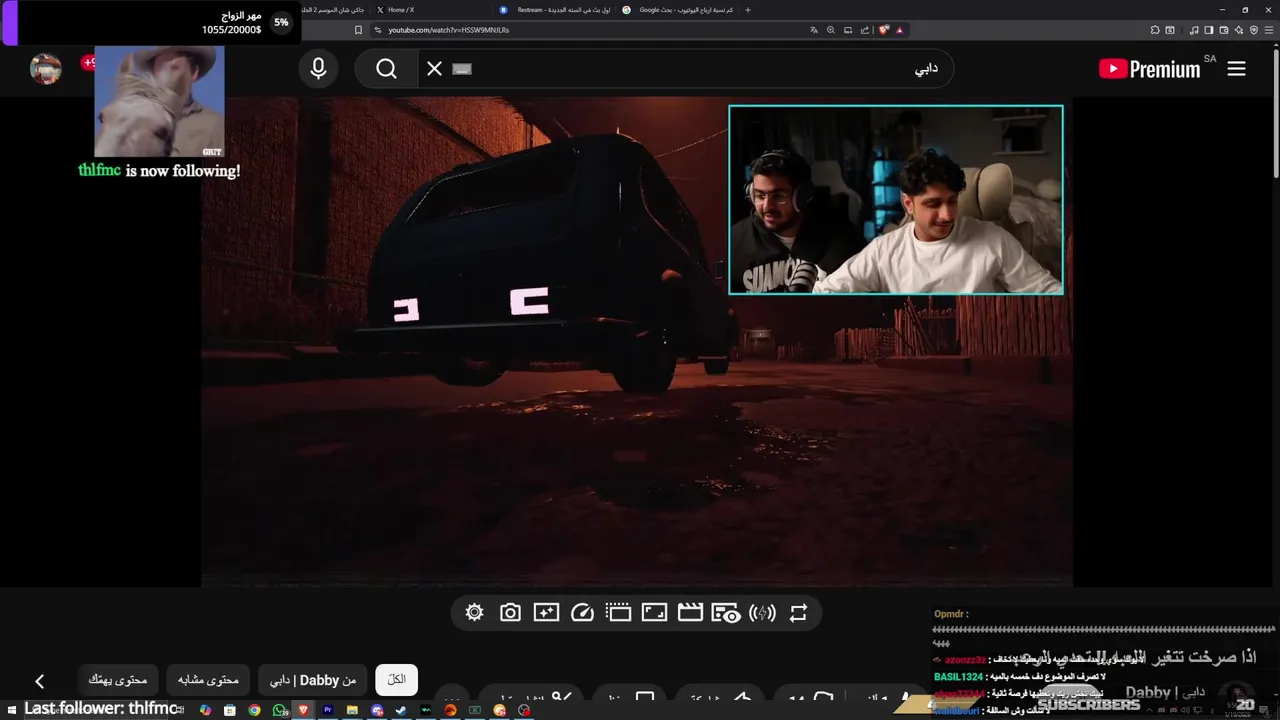The height and width of the screenshot is (720, 1280).
Task: Open the zoom magnifier icon in address bar
Action: 831,30
